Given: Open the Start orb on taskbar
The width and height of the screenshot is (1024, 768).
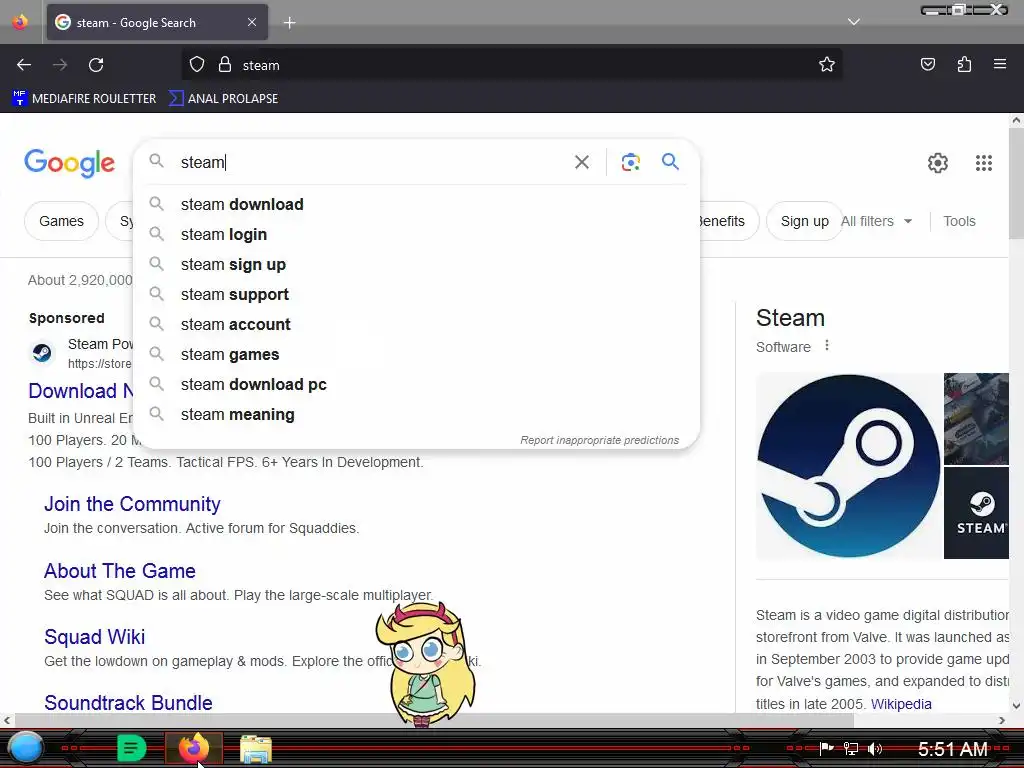Looking at the screenshot, I should [25, 748].
